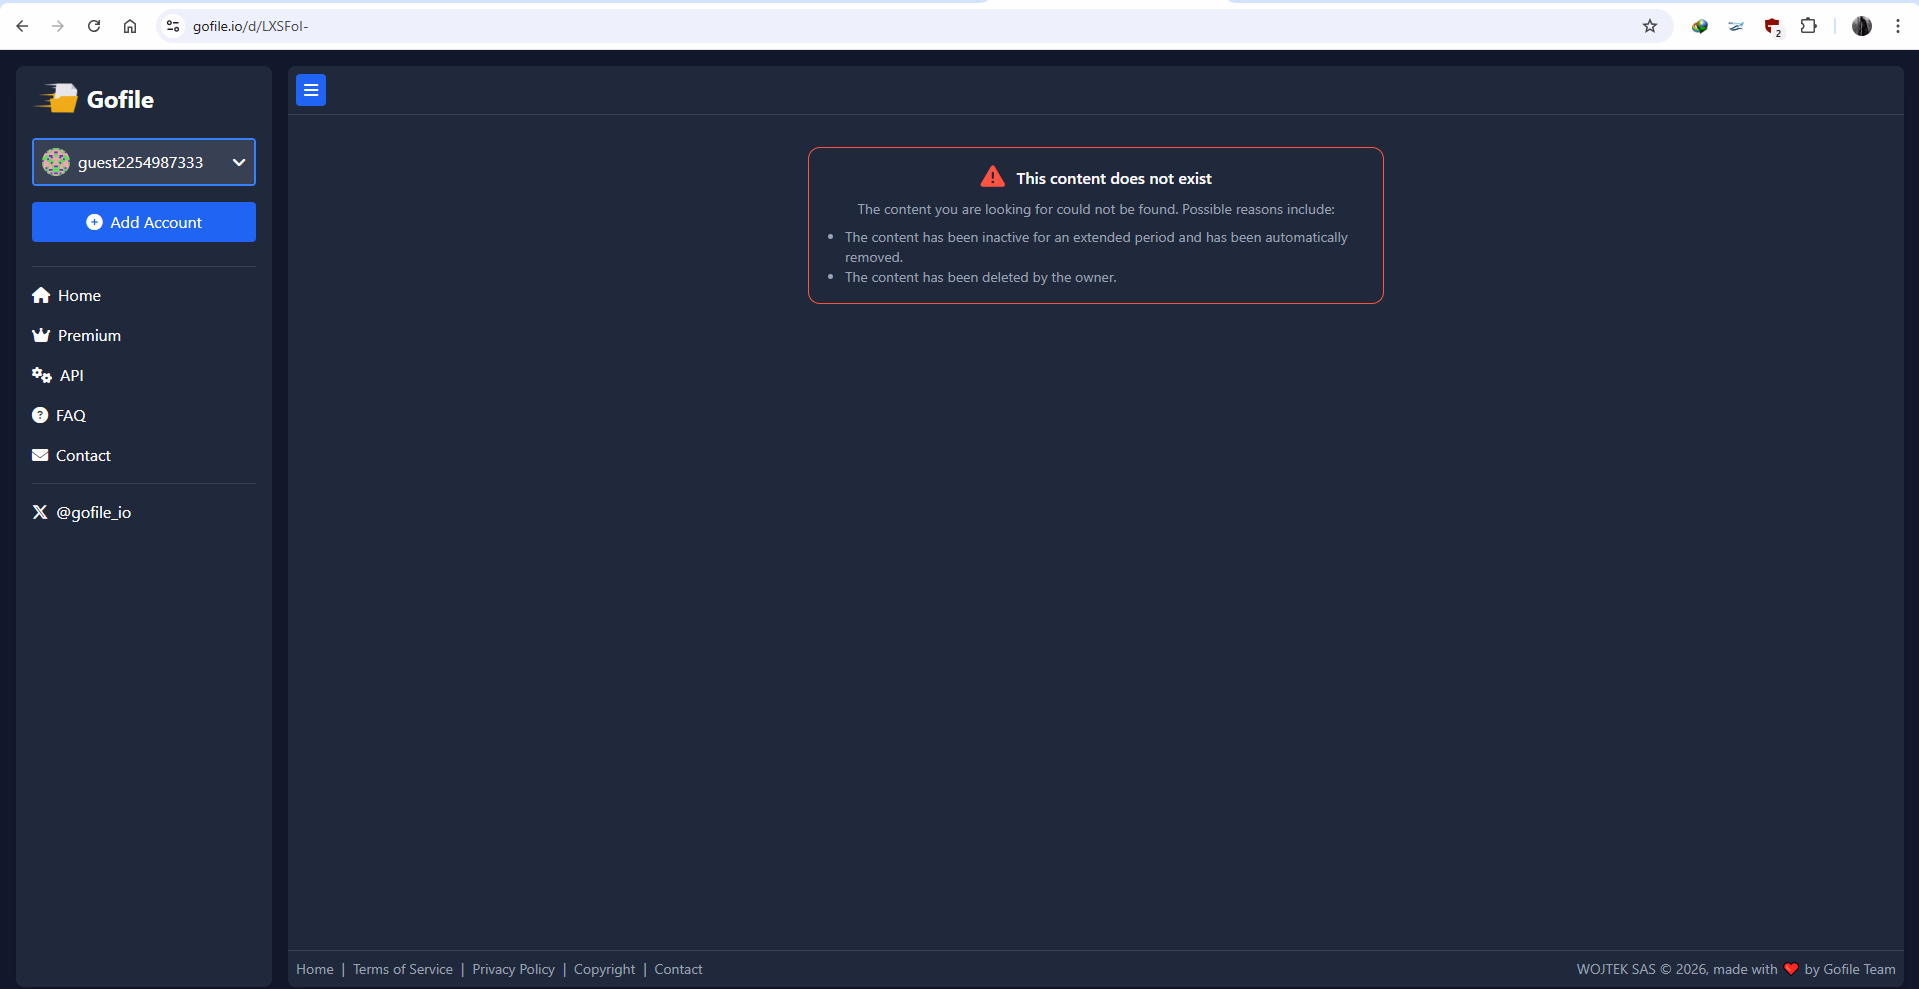The width and height of the screenshot is (1919, 989).
Task: Toggle the sidebar with the hamburger button
Action: point(311,90)
